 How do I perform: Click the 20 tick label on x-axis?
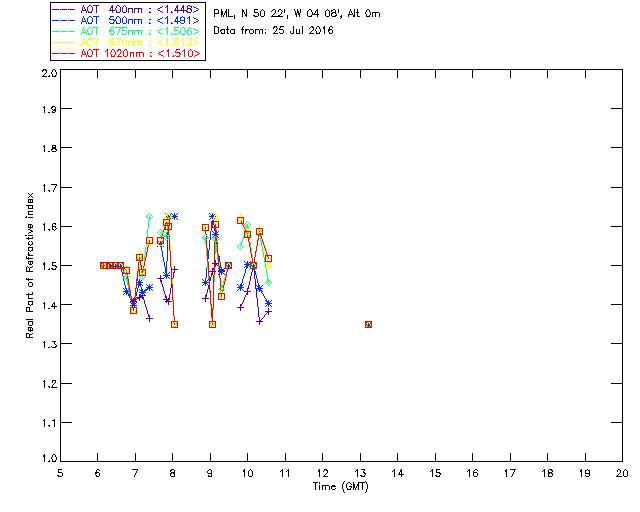pyautogui.click(x=622, y=472)
